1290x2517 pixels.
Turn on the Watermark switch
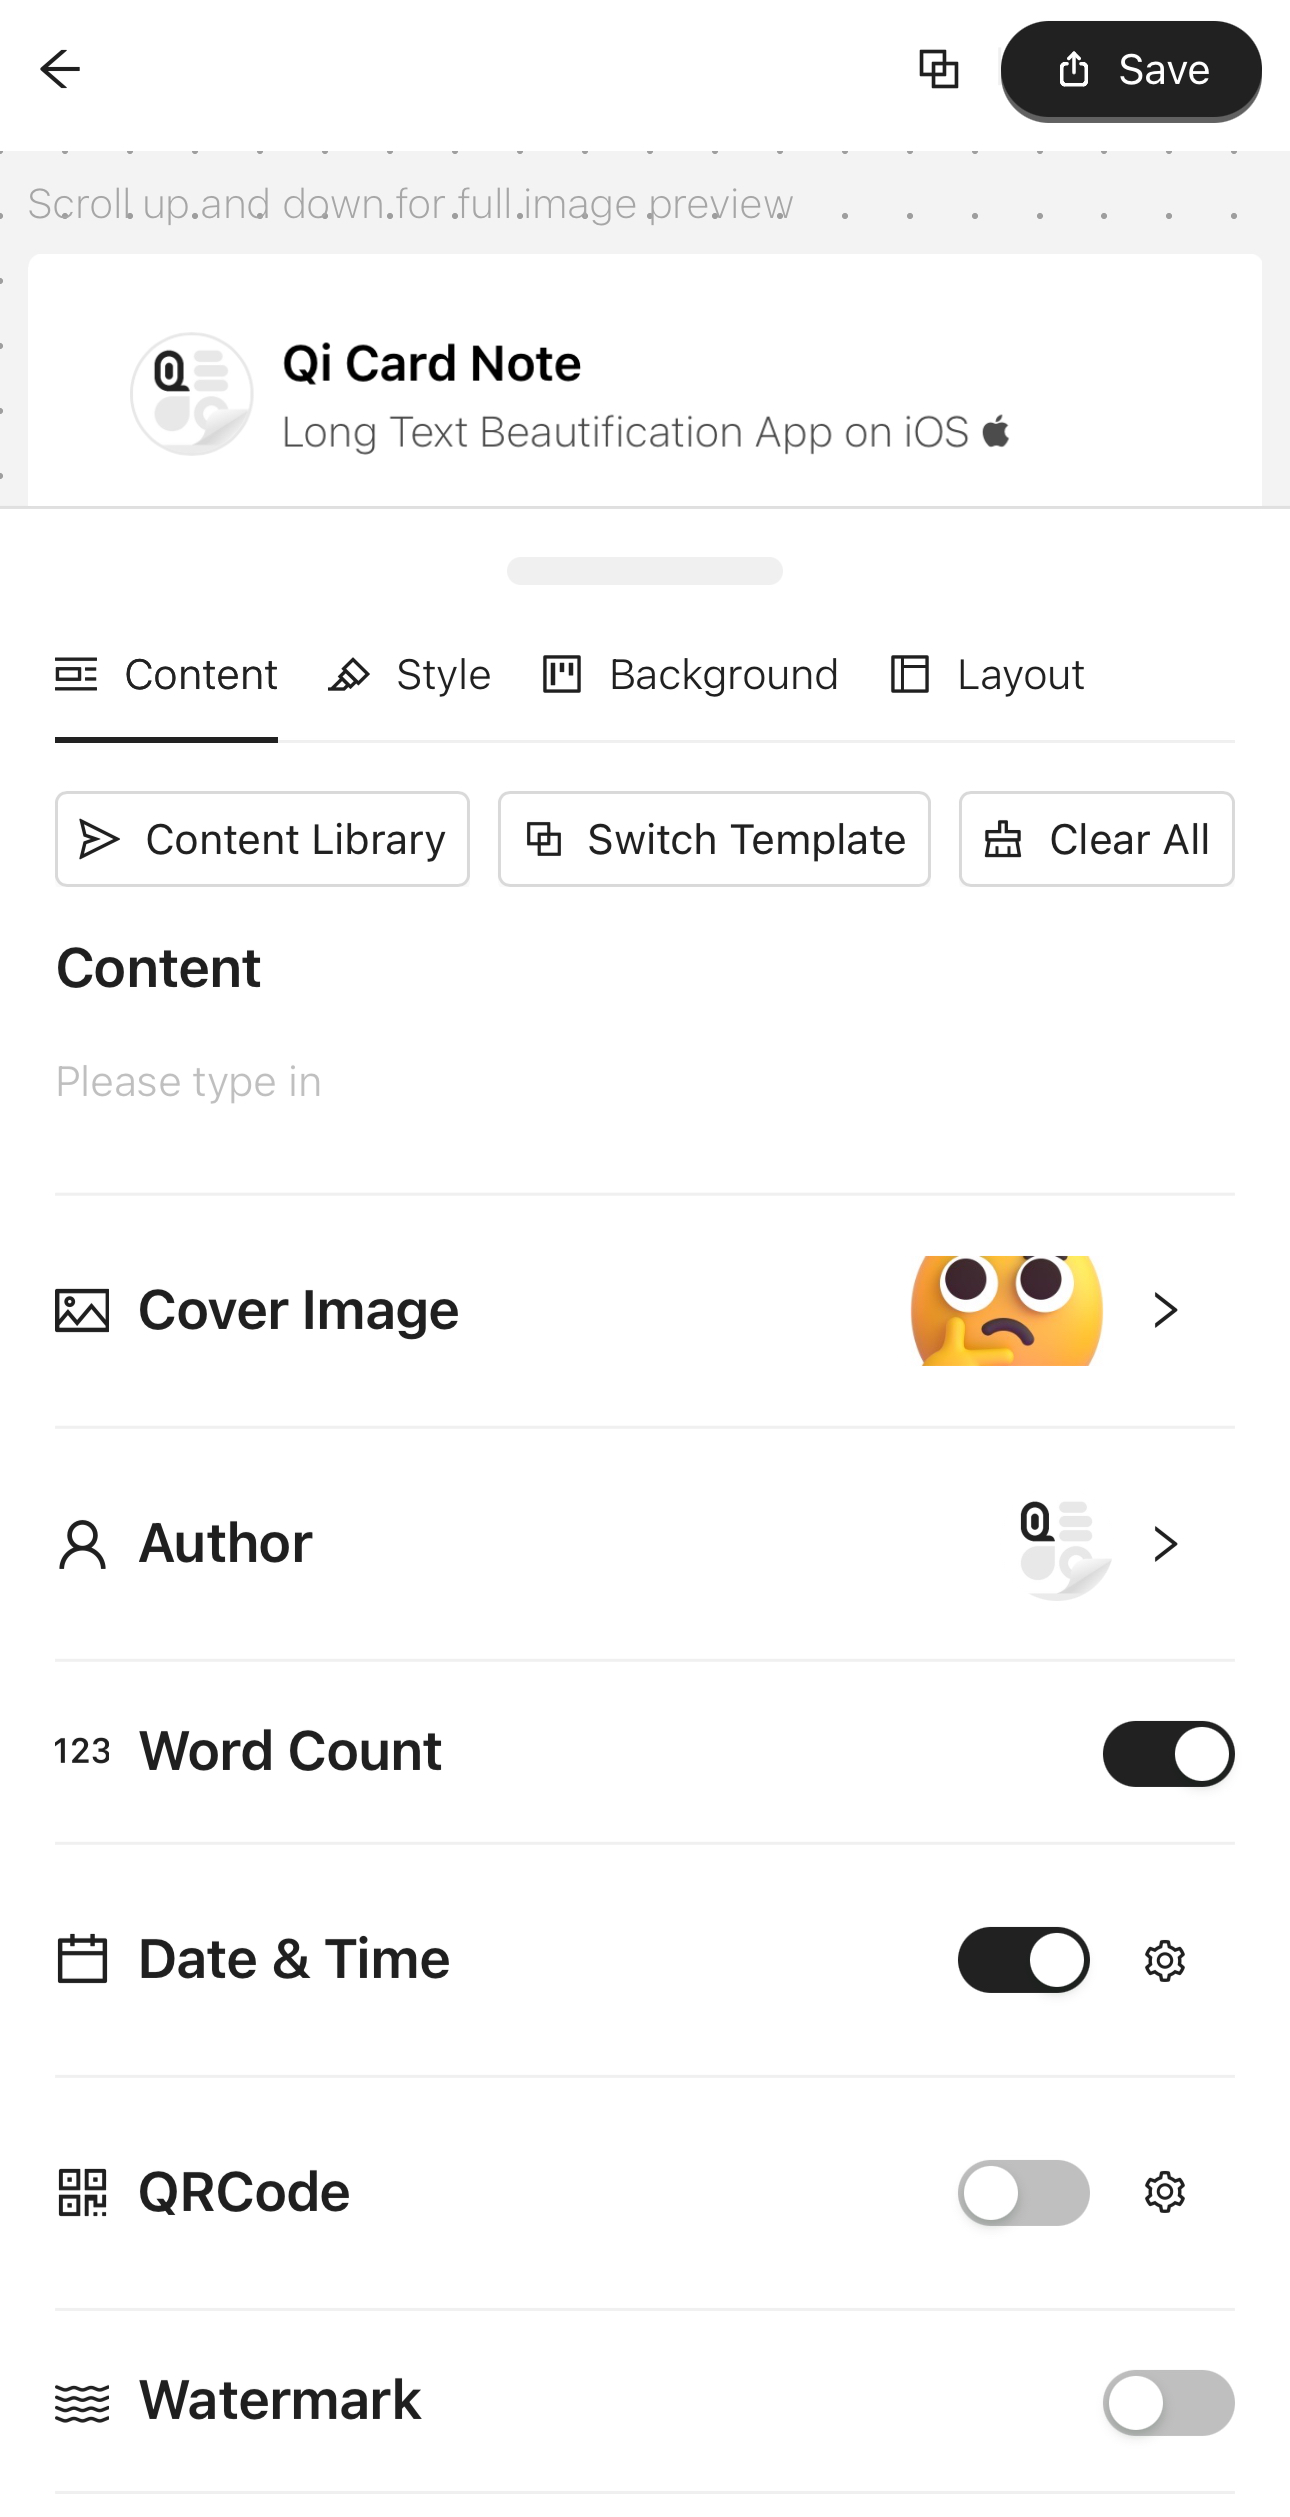[x=1168, y=2402]
